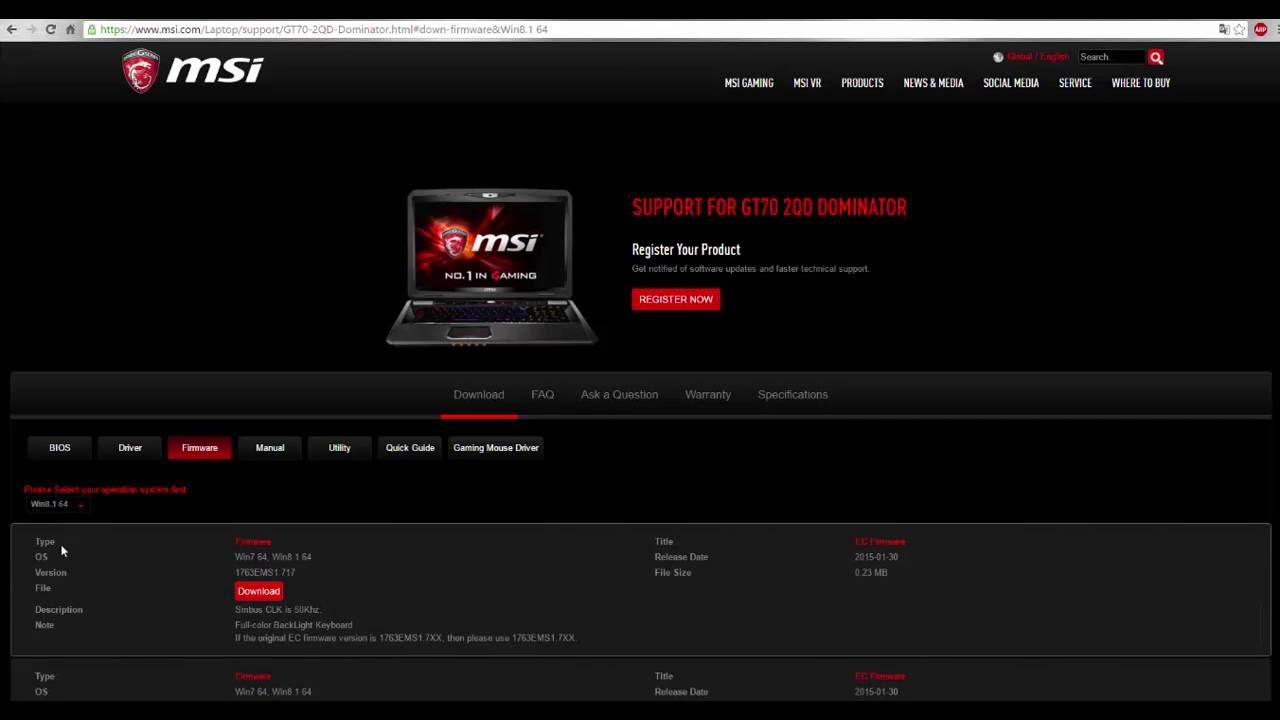
Task: Select the Quick Guide download category
Action: [x=410, y=448]
